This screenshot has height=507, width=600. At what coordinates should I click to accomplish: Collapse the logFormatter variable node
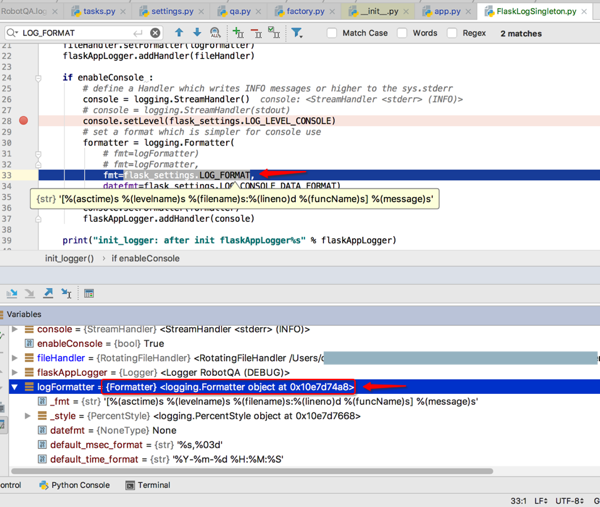[x=15, y=386]
